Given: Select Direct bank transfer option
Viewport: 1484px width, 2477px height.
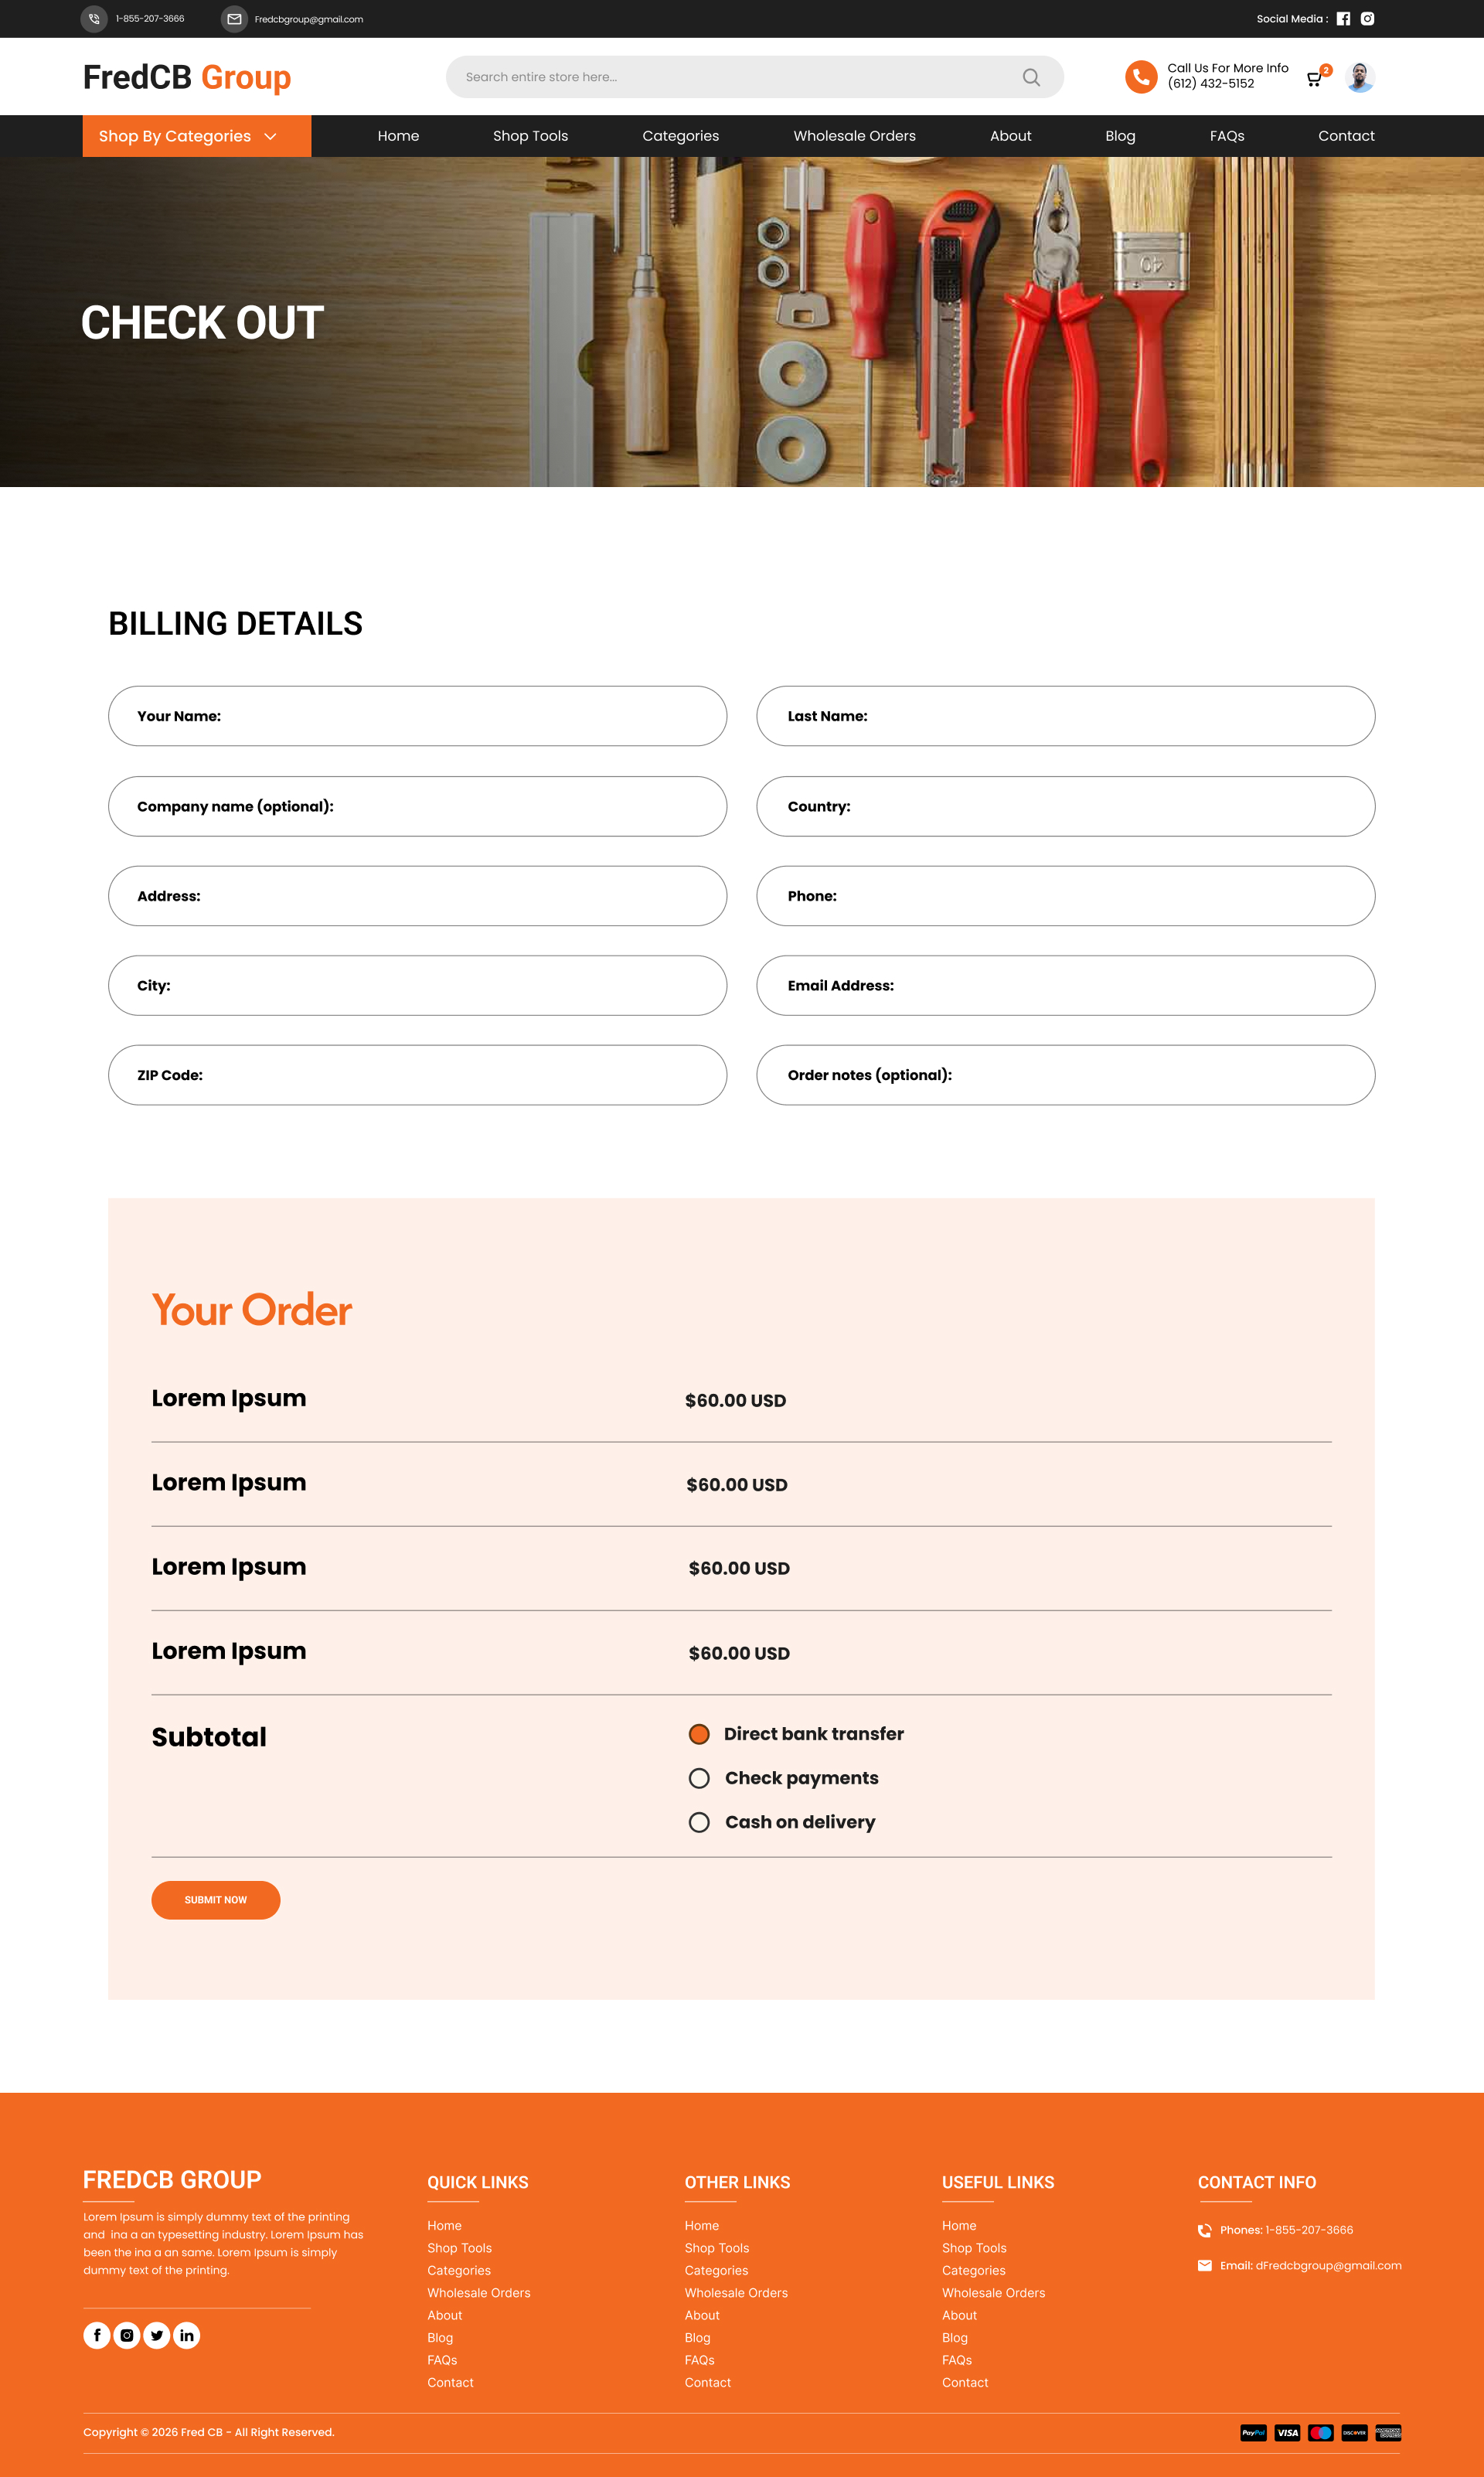Looking at the screenshot, I should [x=699, y=1734].
